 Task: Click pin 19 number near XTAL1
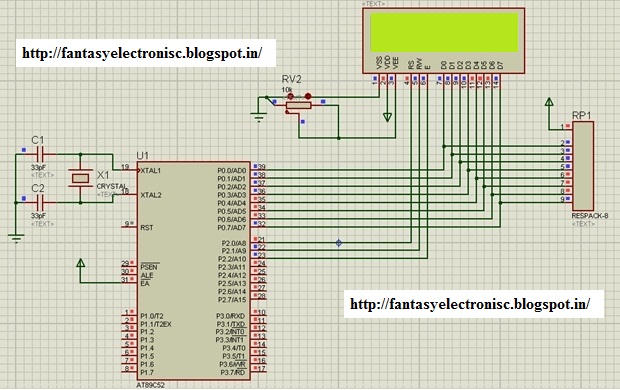pyautogui.click(x=125, y=167)
